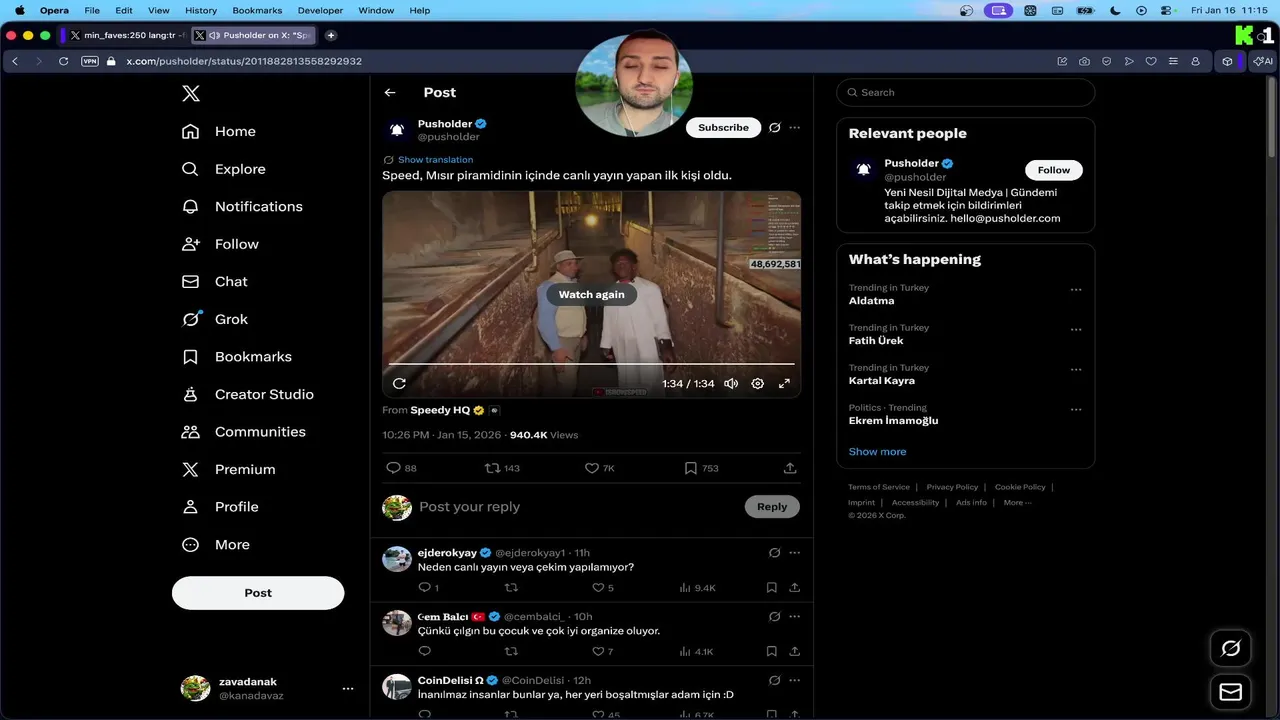The image size is (1280, 720).
Task: Open account options dots next to zavadanak
Action: coord(348,689)
